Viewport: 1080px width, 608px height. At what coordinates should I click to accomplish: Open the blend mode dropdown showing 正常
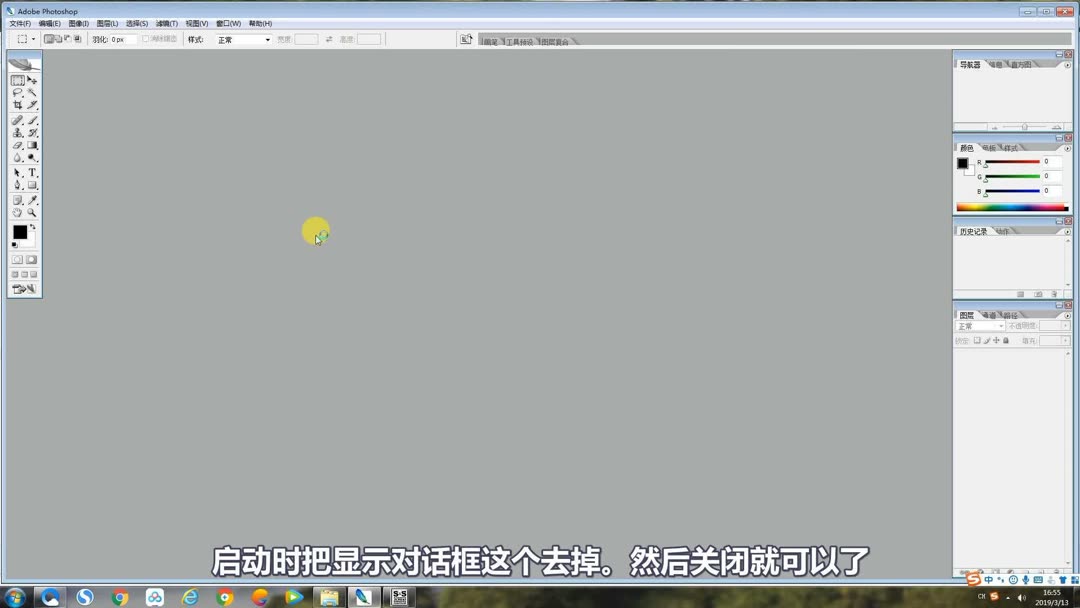980,325
